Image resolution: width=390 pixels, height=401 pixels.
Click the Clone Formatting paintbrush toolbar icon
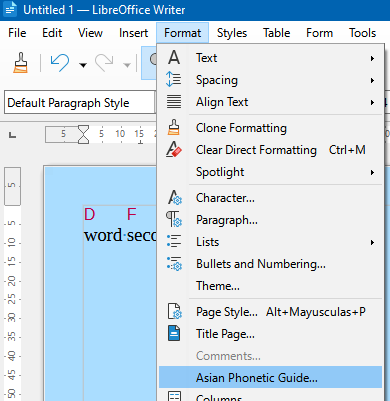[x=20, y=63]
